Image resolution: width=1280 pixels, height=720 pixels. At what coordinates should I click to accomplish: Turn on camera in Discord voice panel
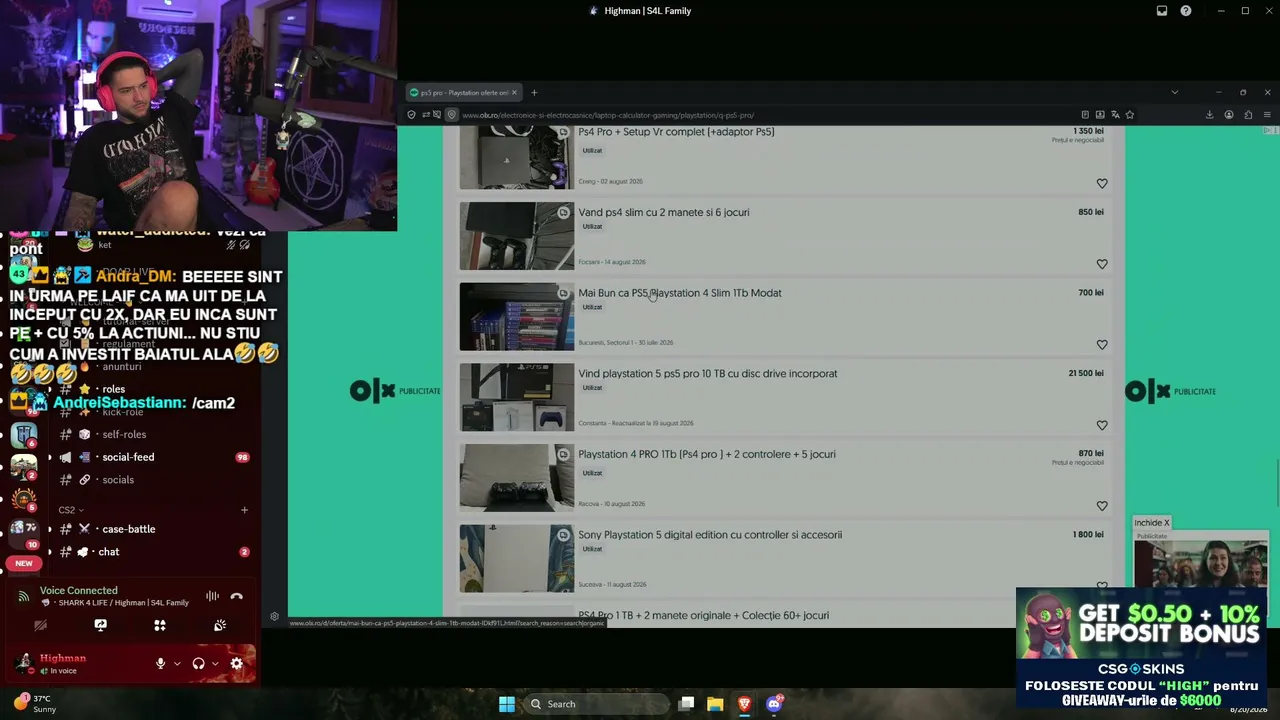[x=41, y=625]
